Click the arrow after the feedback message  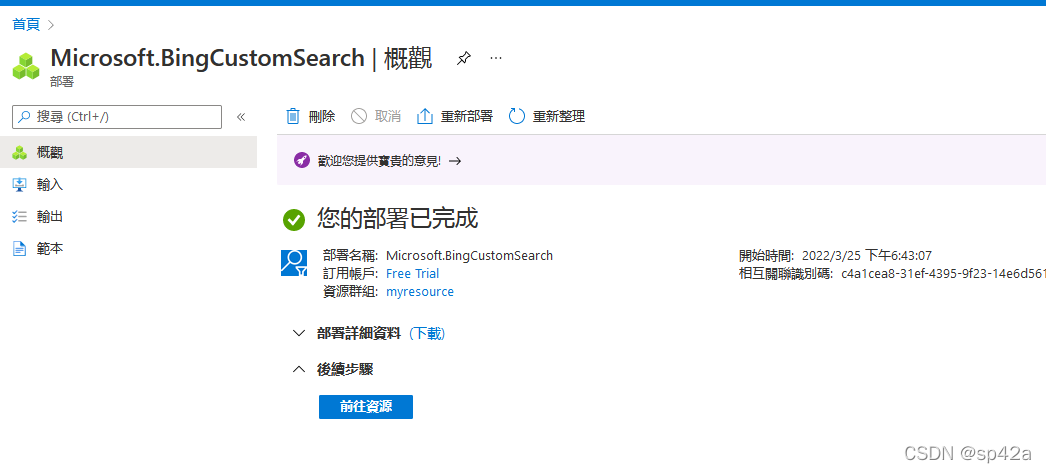pos(455,161)
